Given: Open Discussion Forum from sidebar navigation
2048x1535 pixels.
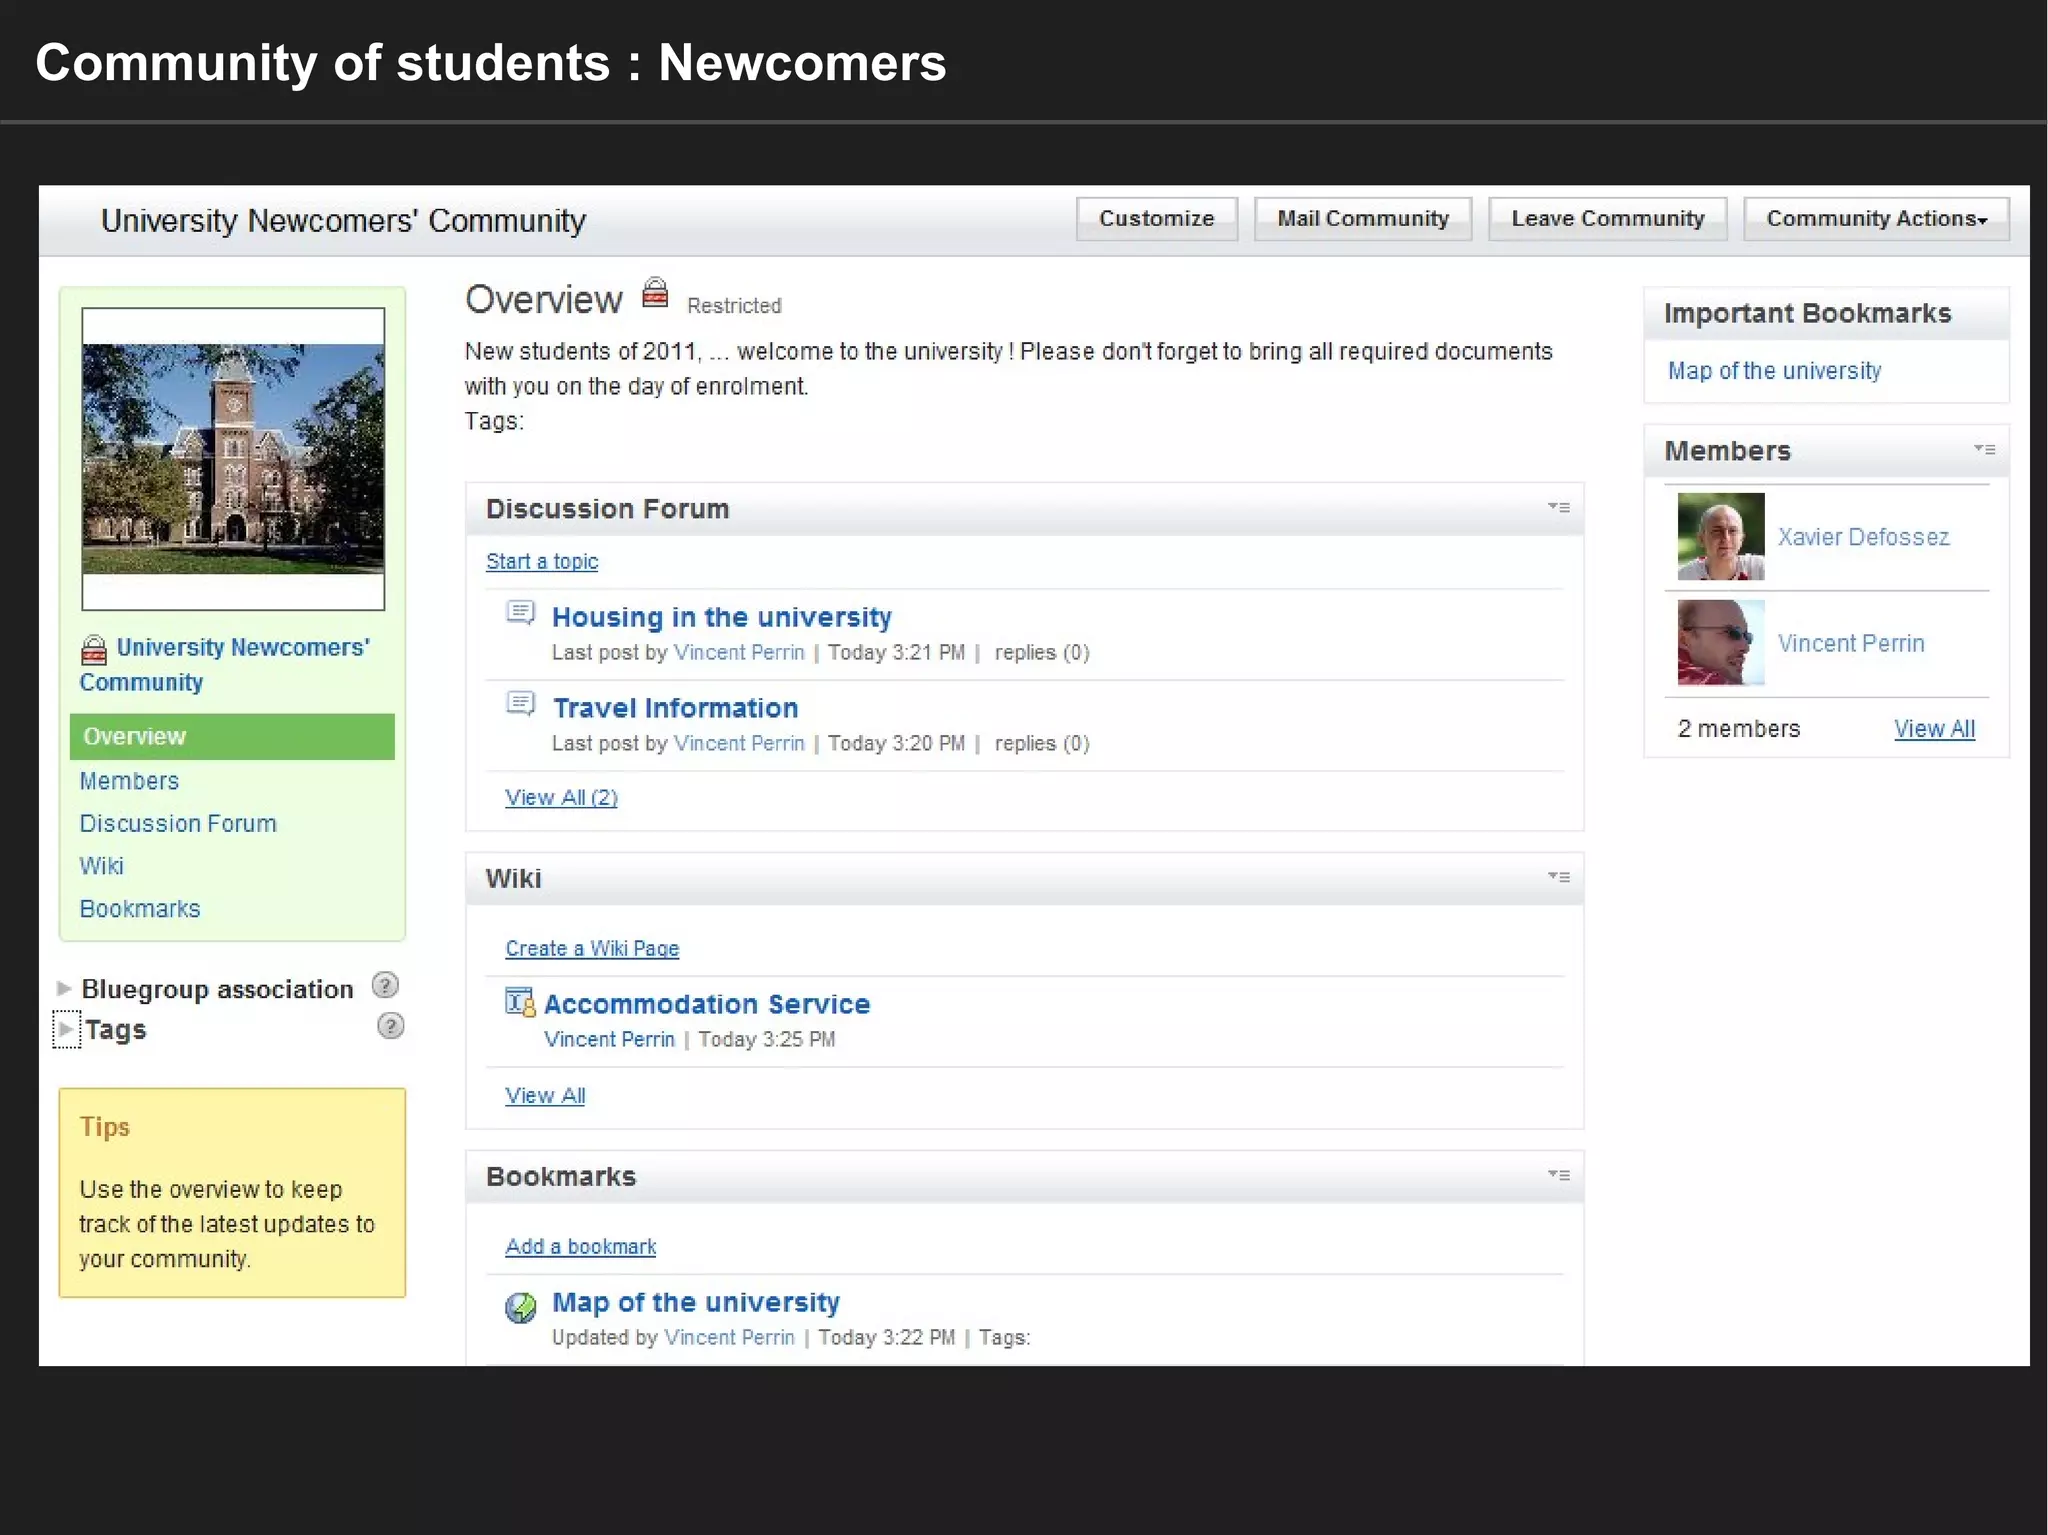Looking at the screenshot, I should [178, 823].
